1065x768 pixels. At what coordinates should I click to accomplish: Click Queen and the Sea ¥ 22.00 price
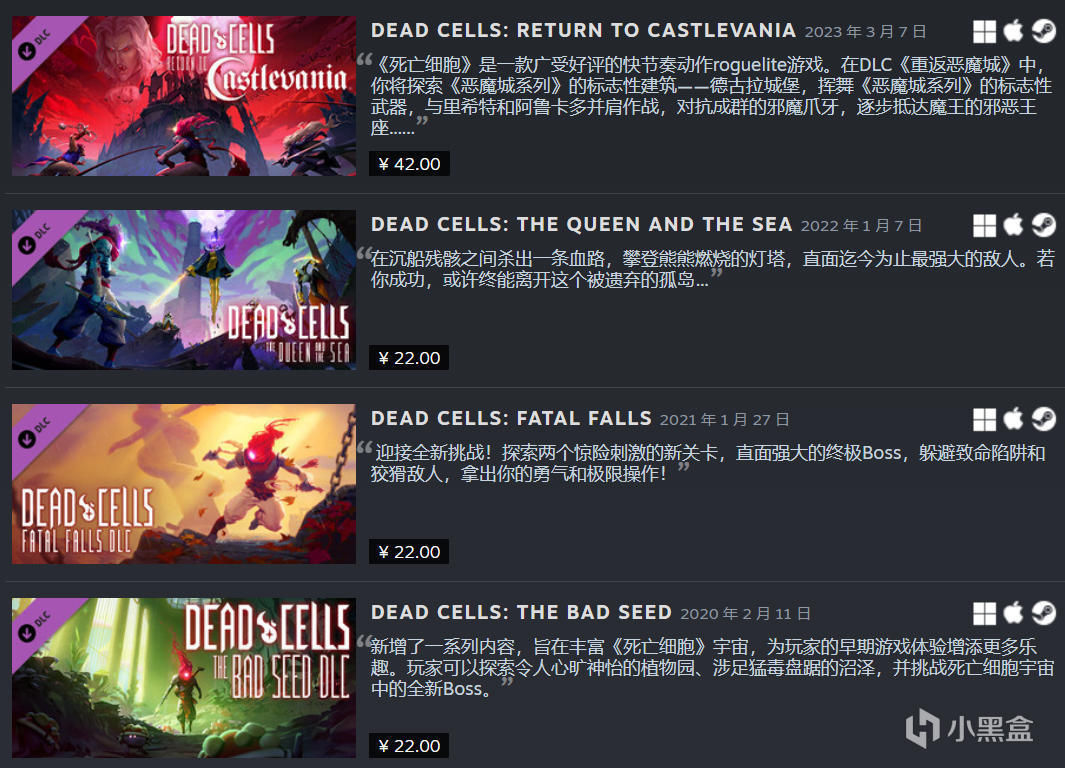click(409, 358)
